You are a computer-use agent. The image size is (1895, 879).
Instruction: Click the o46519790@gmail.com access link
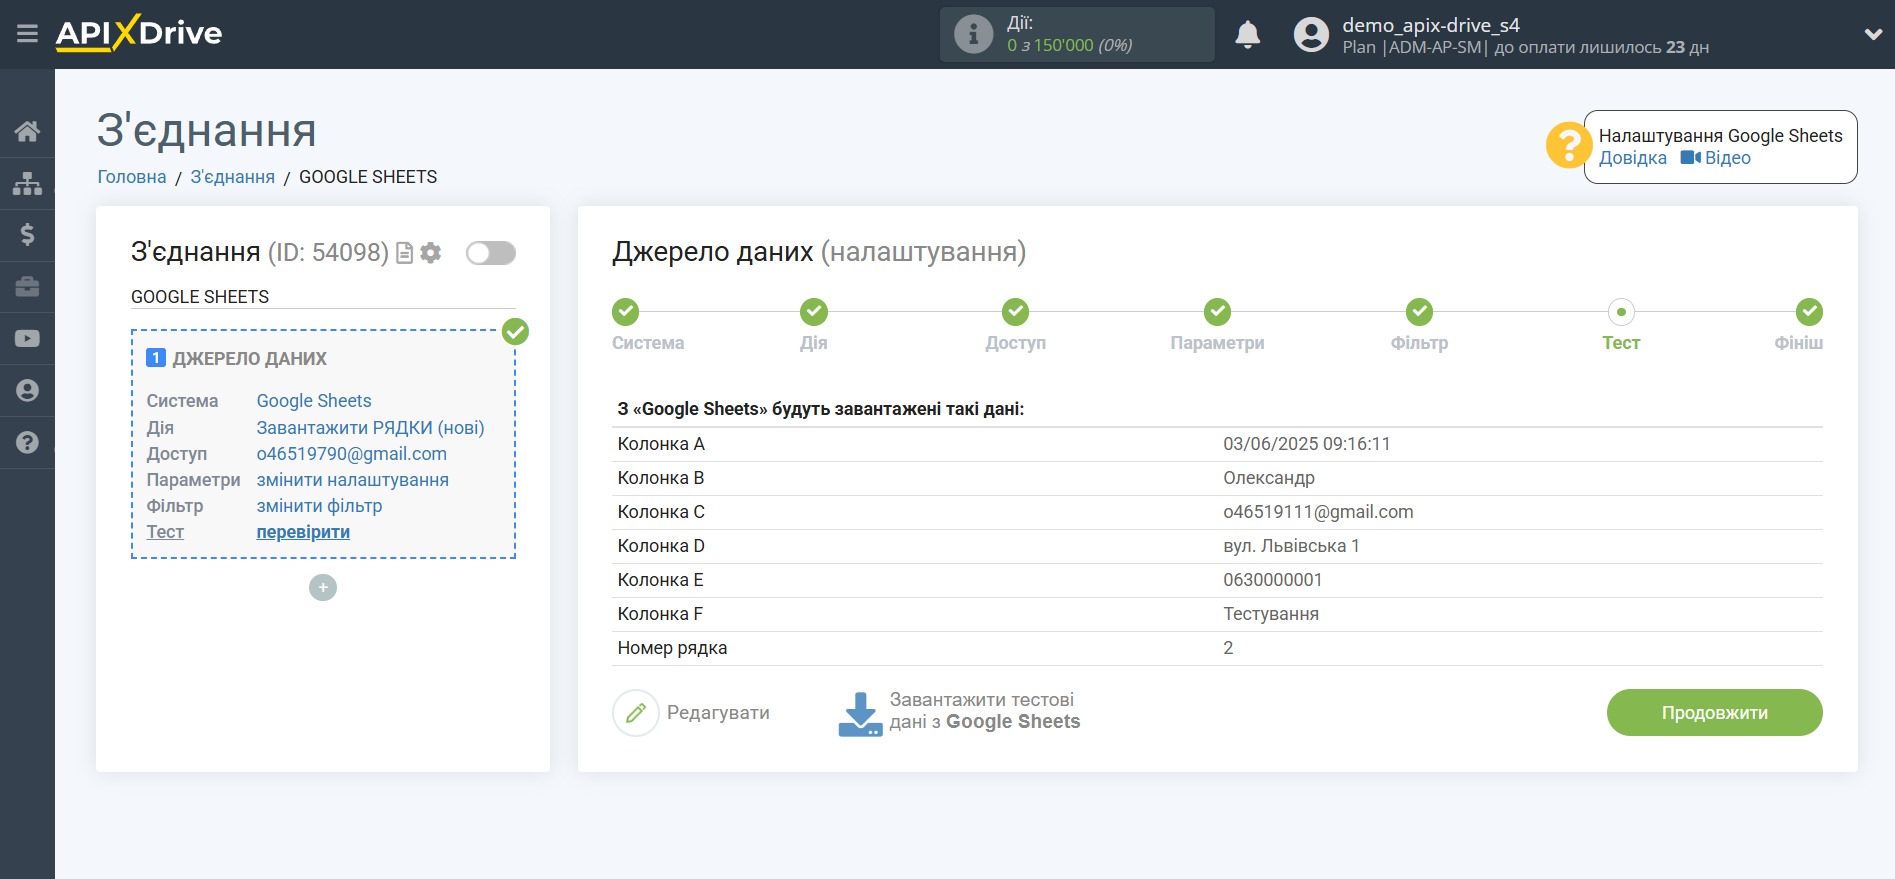point(352,454)
